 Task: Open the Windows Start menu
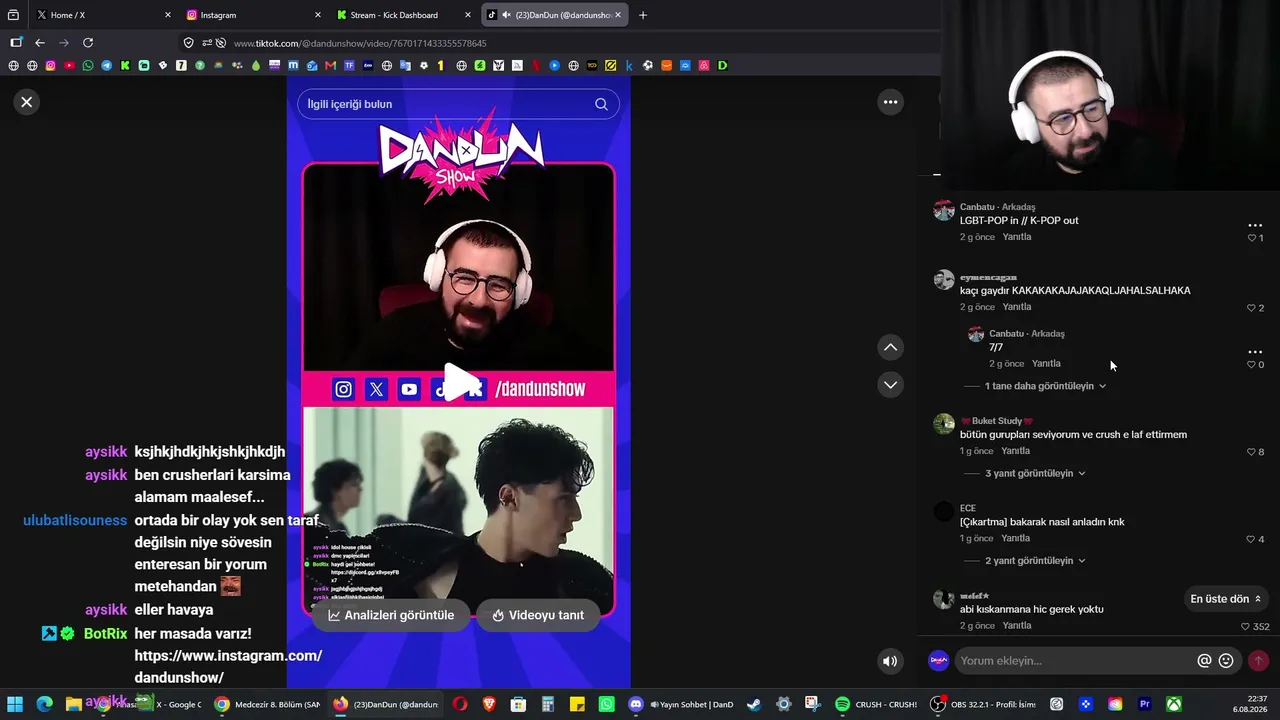[15, 704]
